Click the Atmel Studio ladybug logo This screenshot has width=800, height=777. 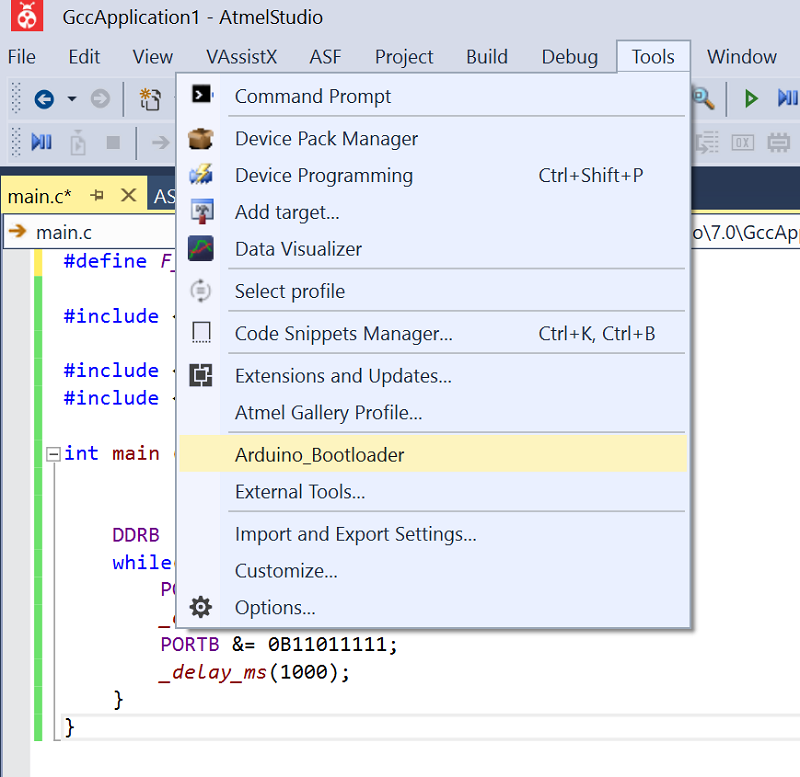[x=27, y=16]
